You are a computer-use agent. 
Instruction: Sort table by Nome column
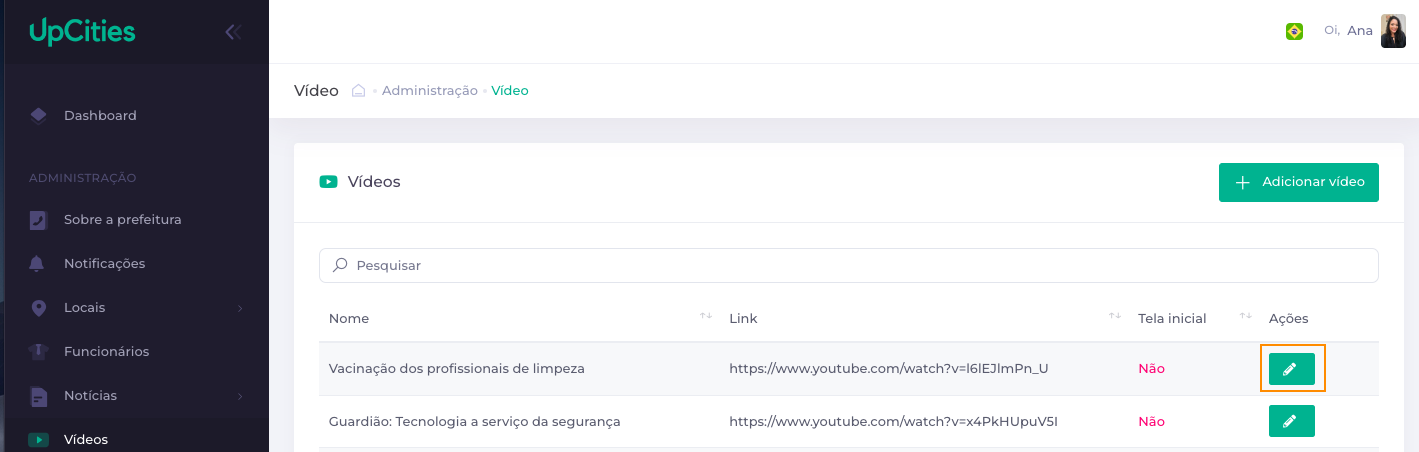tap(705, 316)
